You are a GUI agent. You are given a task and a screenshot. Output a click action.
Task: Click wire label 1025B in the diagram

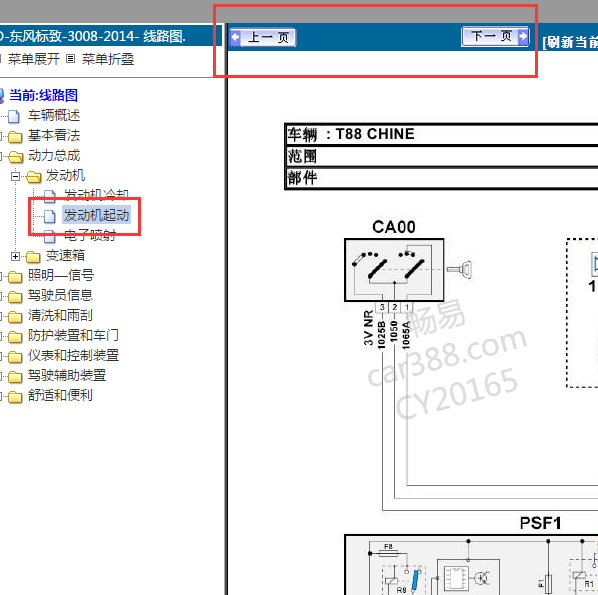(x=381, y=335)
